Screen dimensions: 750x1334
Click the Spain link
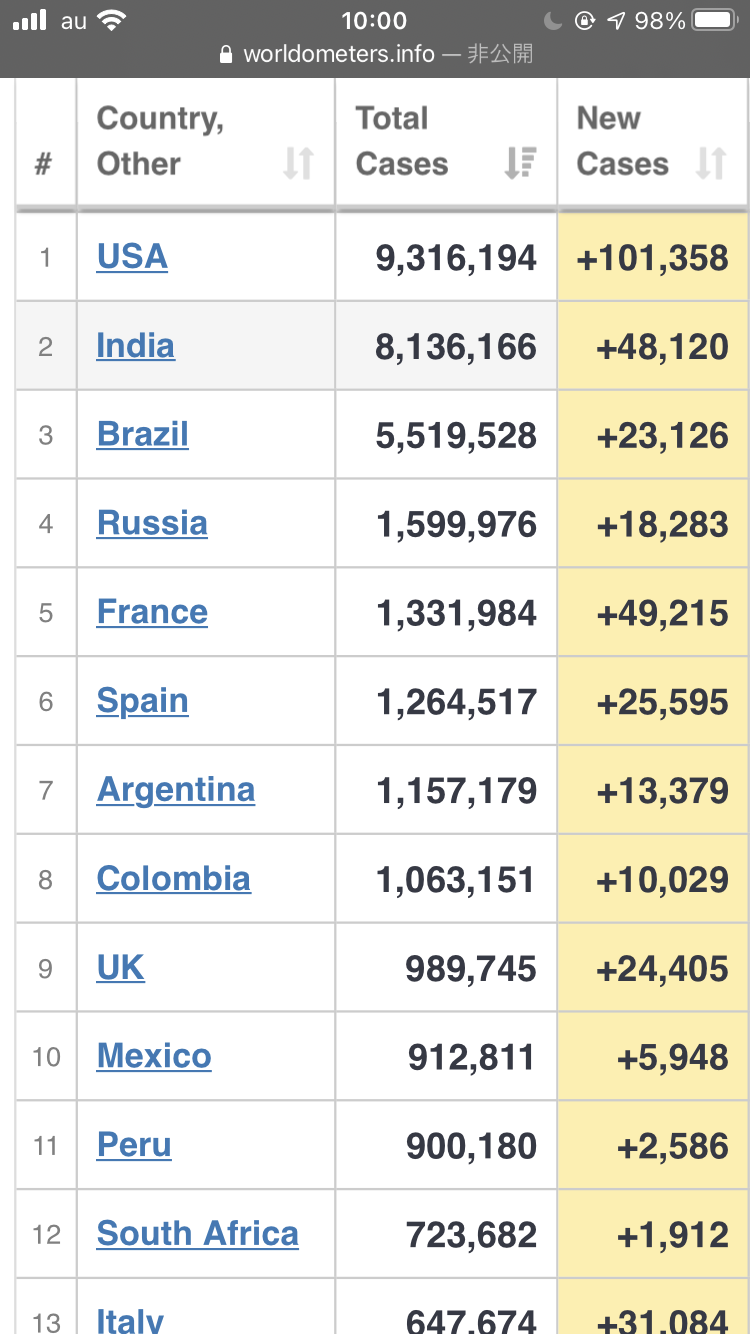tap(142, 701)
